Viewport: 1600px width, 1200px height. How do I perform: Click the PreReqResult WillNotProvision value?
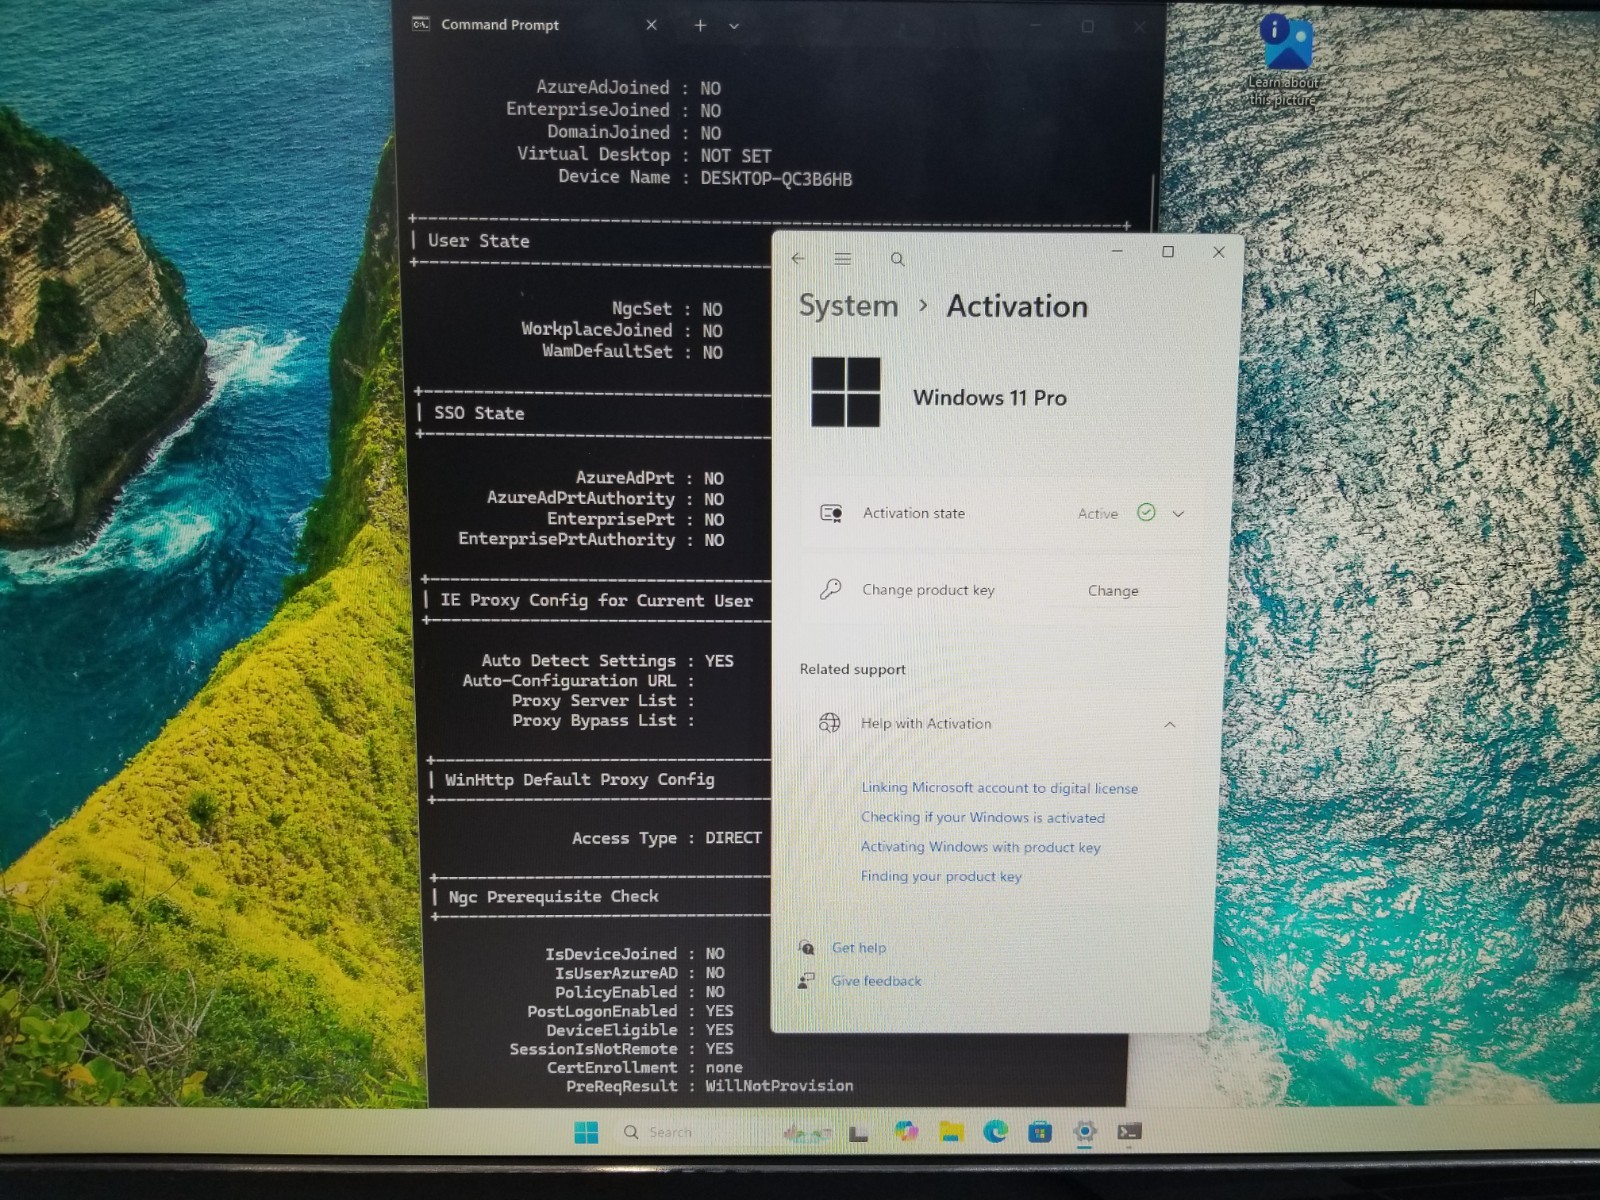click(x=779, y=1086)
